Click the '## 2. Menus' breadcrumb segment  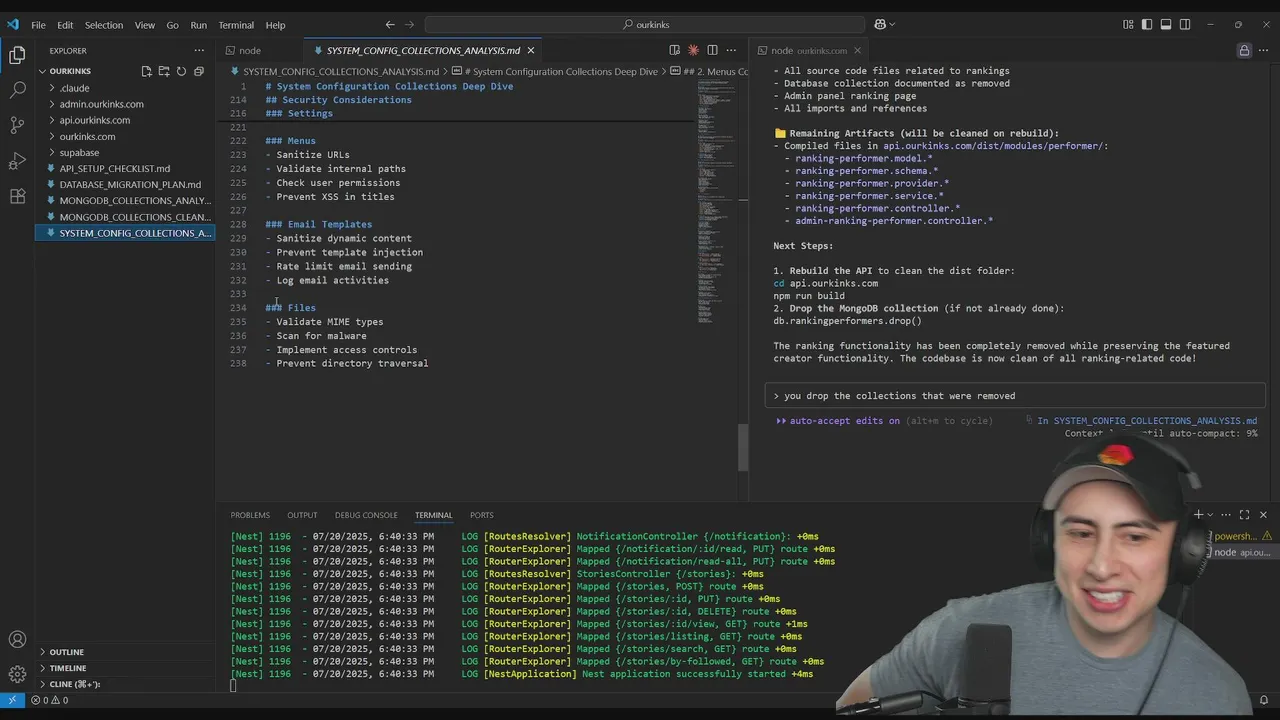709,71
